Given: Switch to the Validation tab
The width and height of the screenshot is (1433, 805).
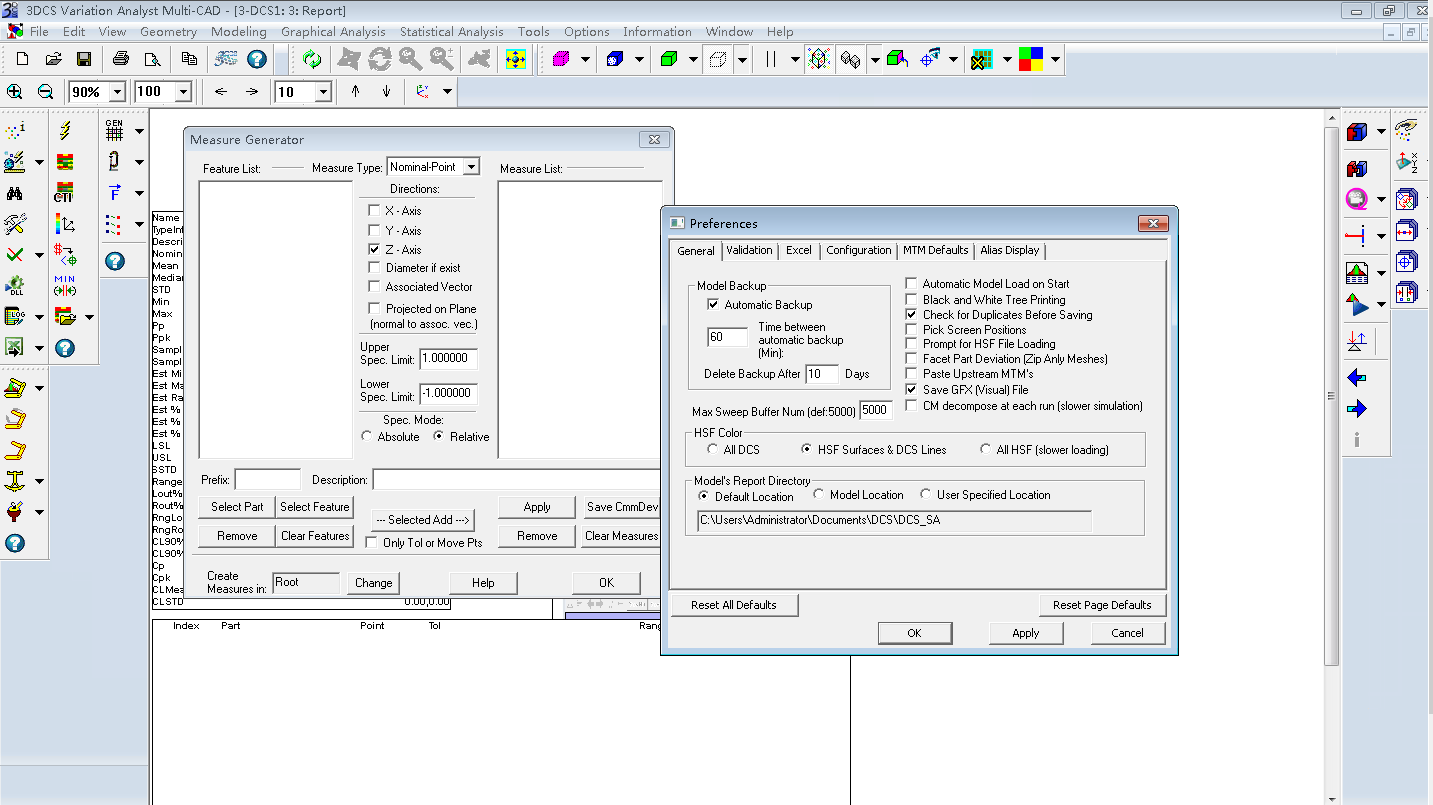Looking at the screenshot, I should (749, 250).
